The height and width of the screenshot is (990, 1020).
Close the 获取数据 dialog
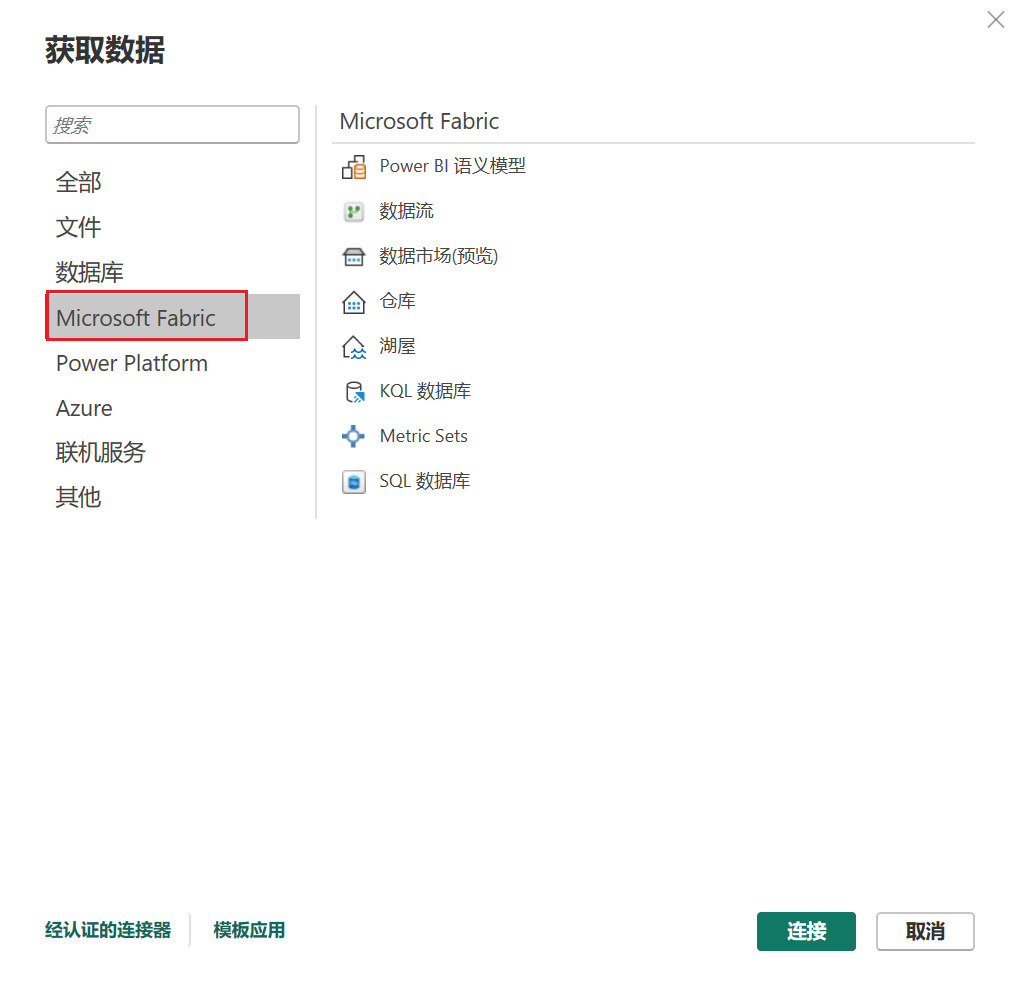click(995, 20)
